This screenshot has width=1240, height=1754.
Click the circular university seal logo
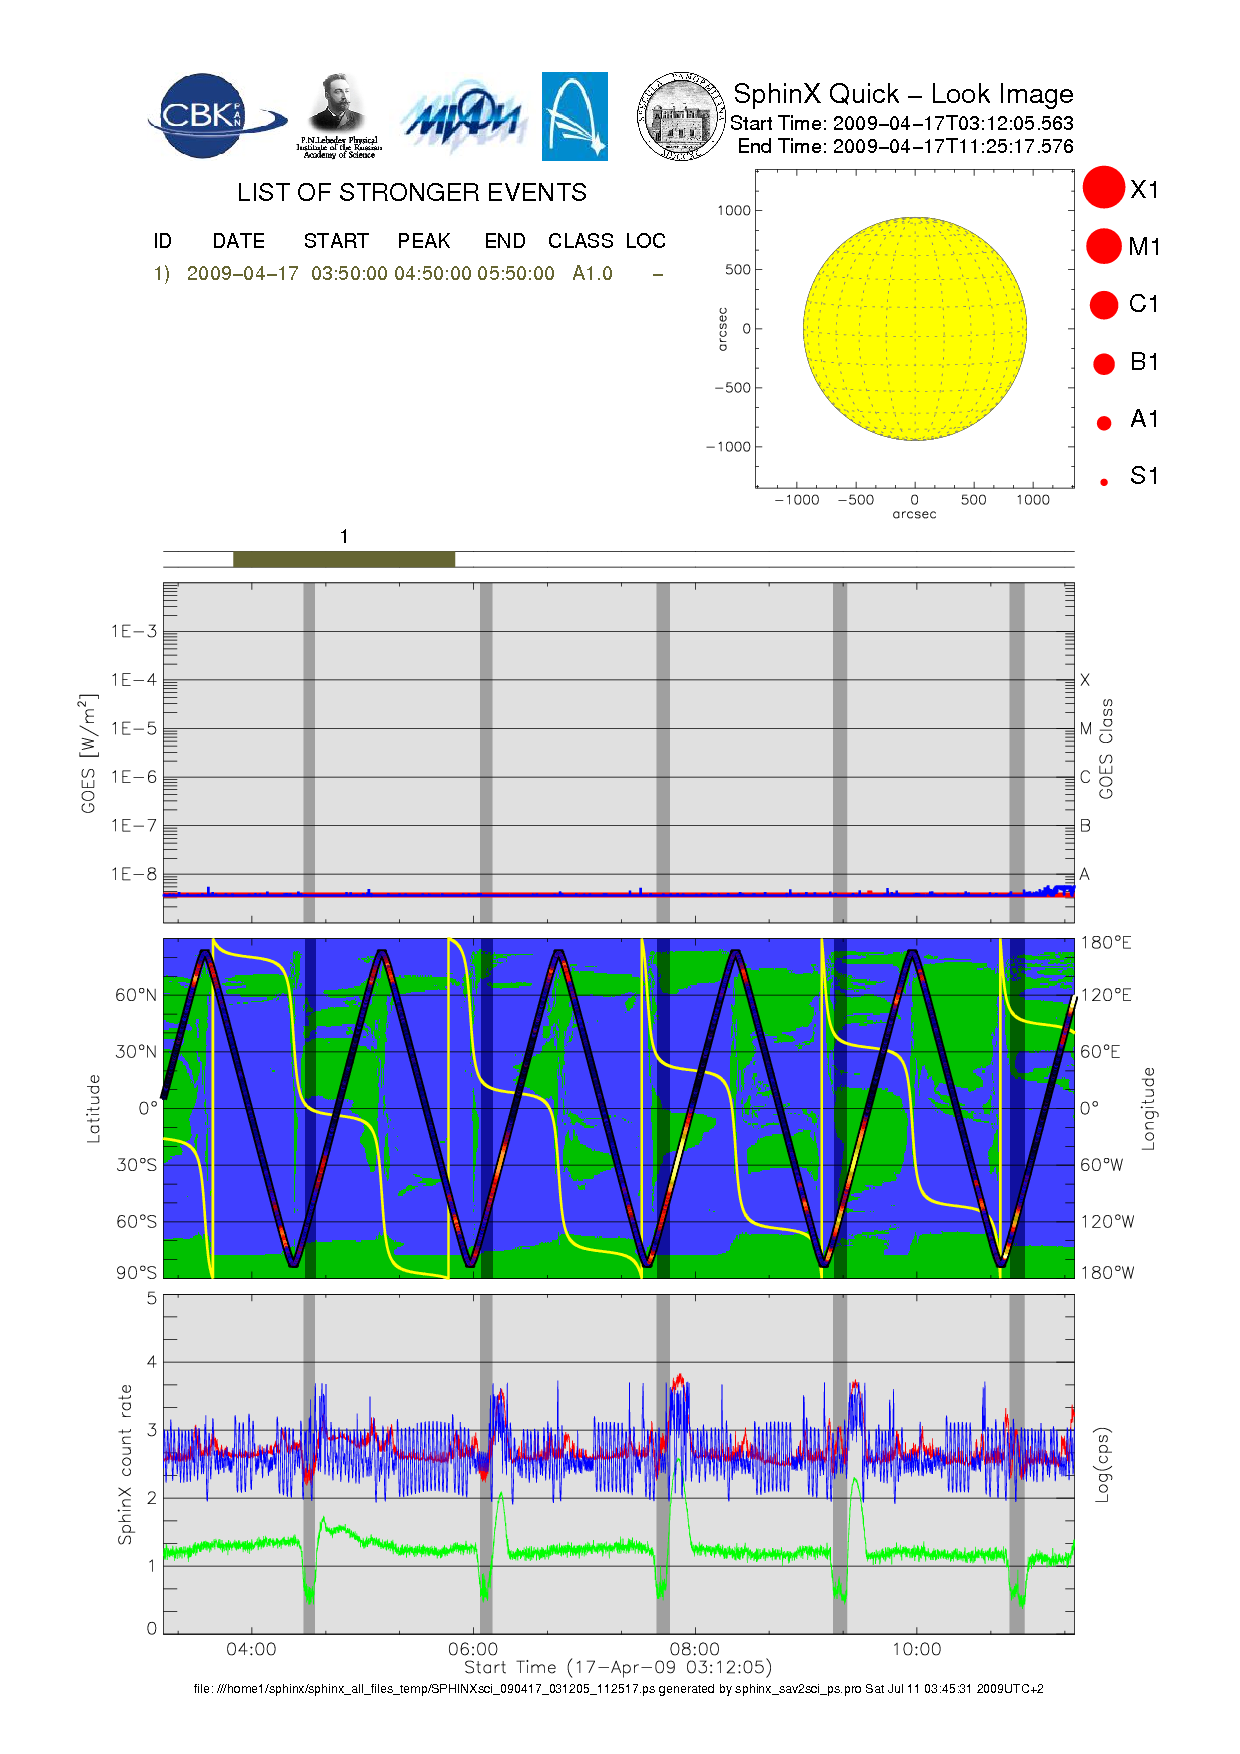tap(680, 116)
